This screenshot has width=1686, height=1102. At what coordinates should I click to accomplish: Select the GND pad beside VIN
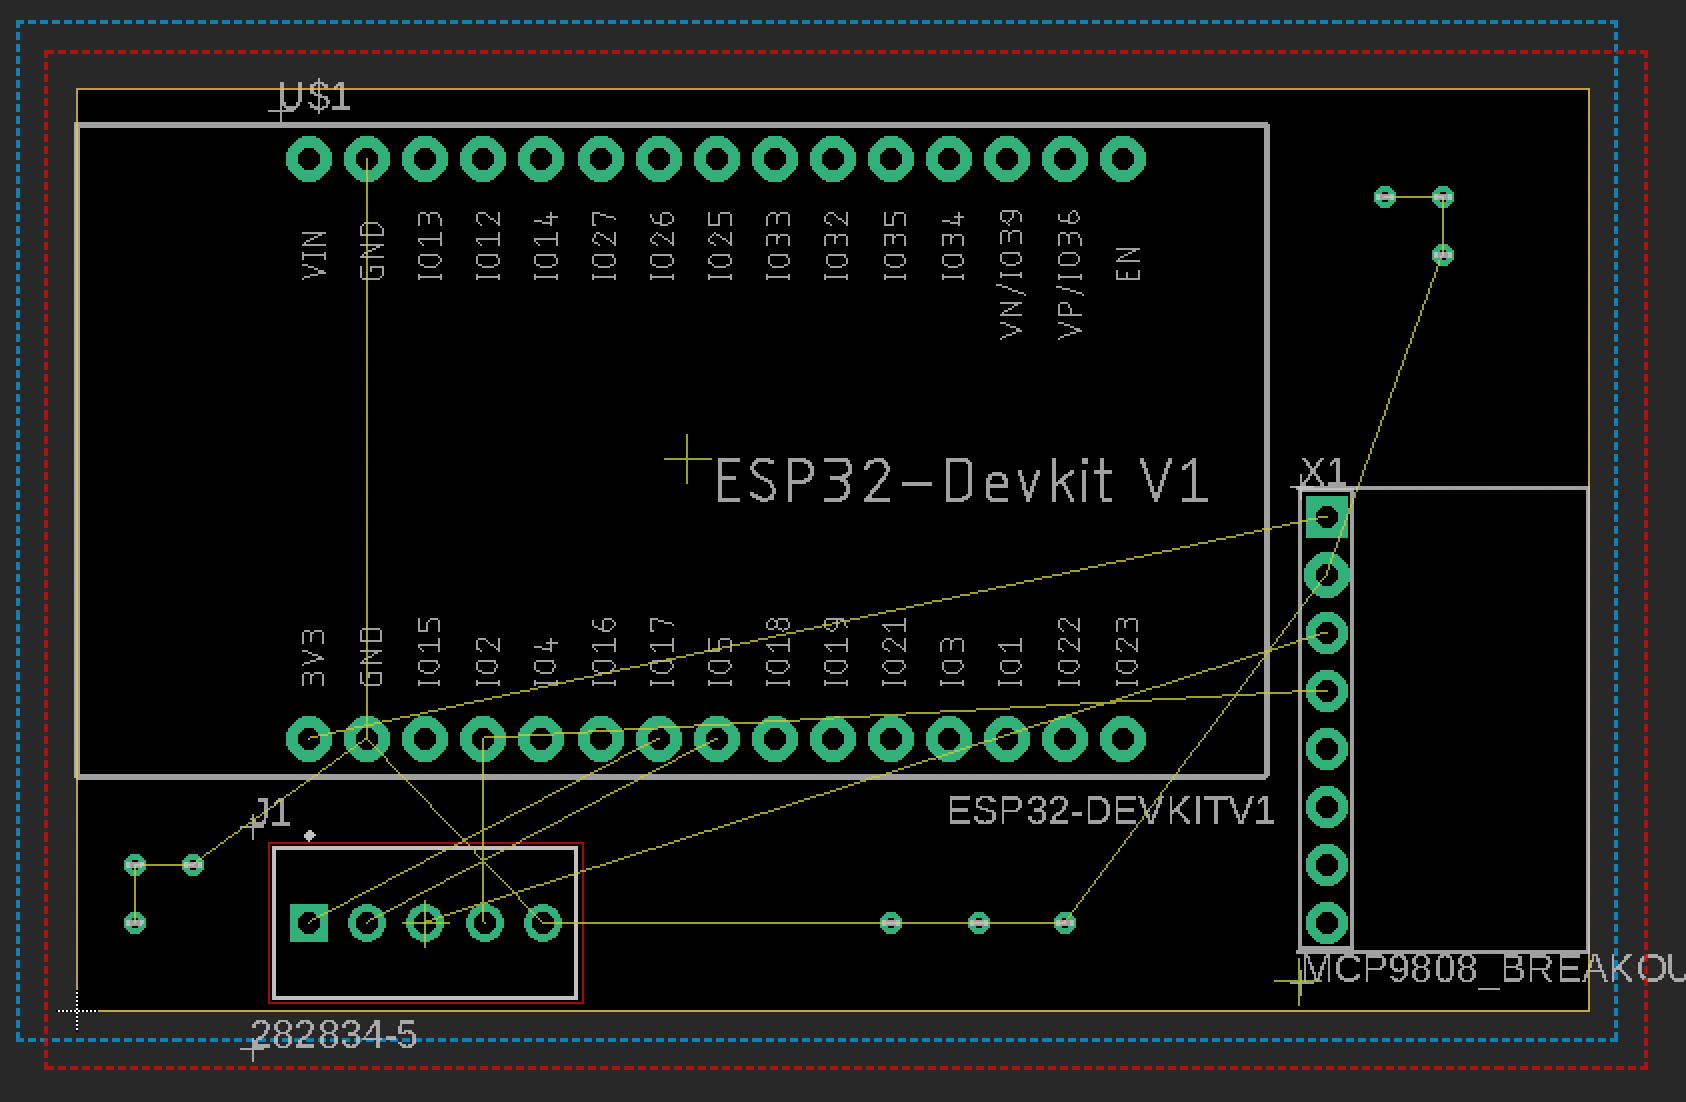(367, 159)
